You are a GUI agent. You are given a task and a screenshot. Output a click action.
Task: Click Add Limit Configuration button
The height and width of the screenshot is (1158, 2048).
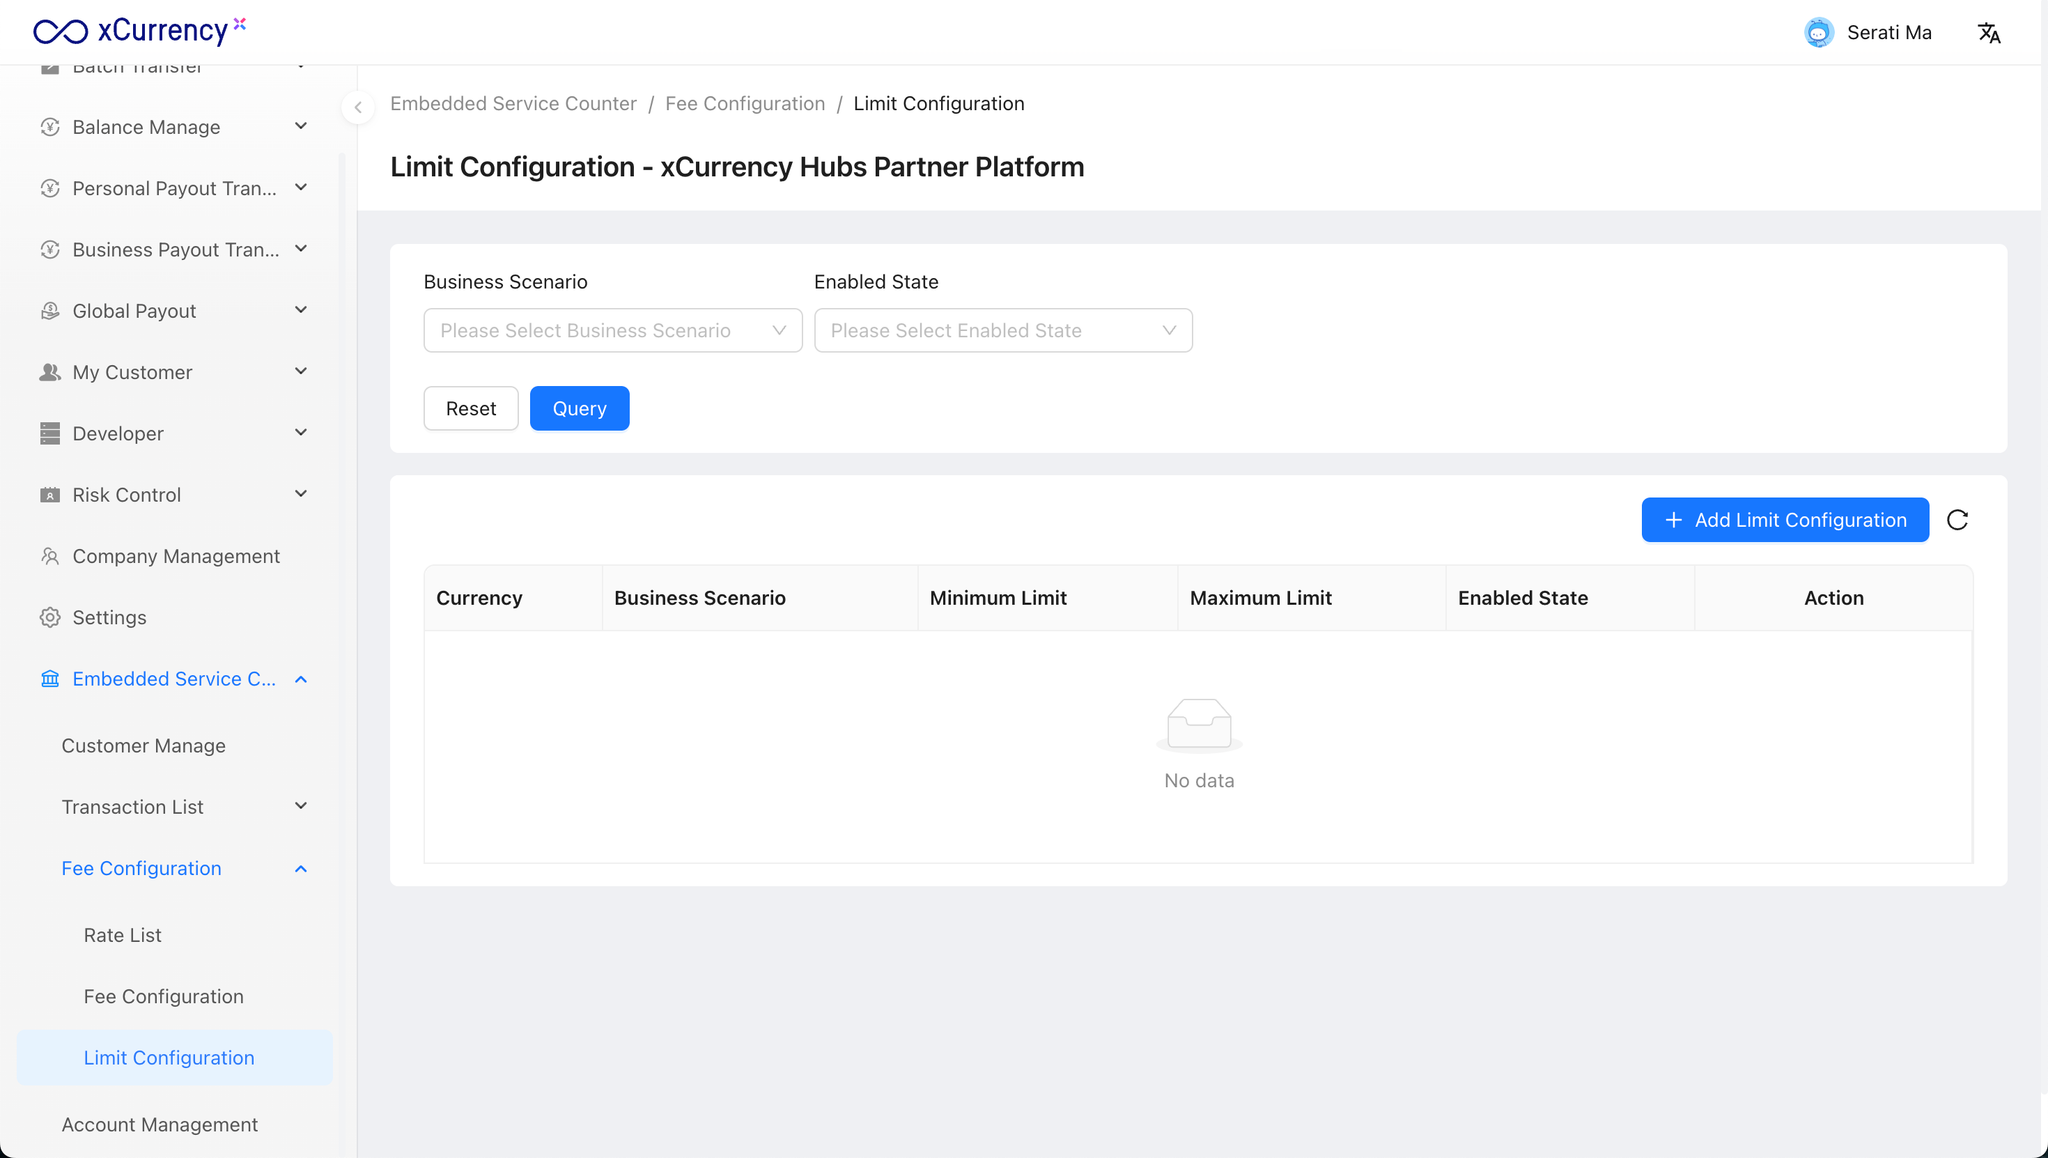tap(1785, 520)
